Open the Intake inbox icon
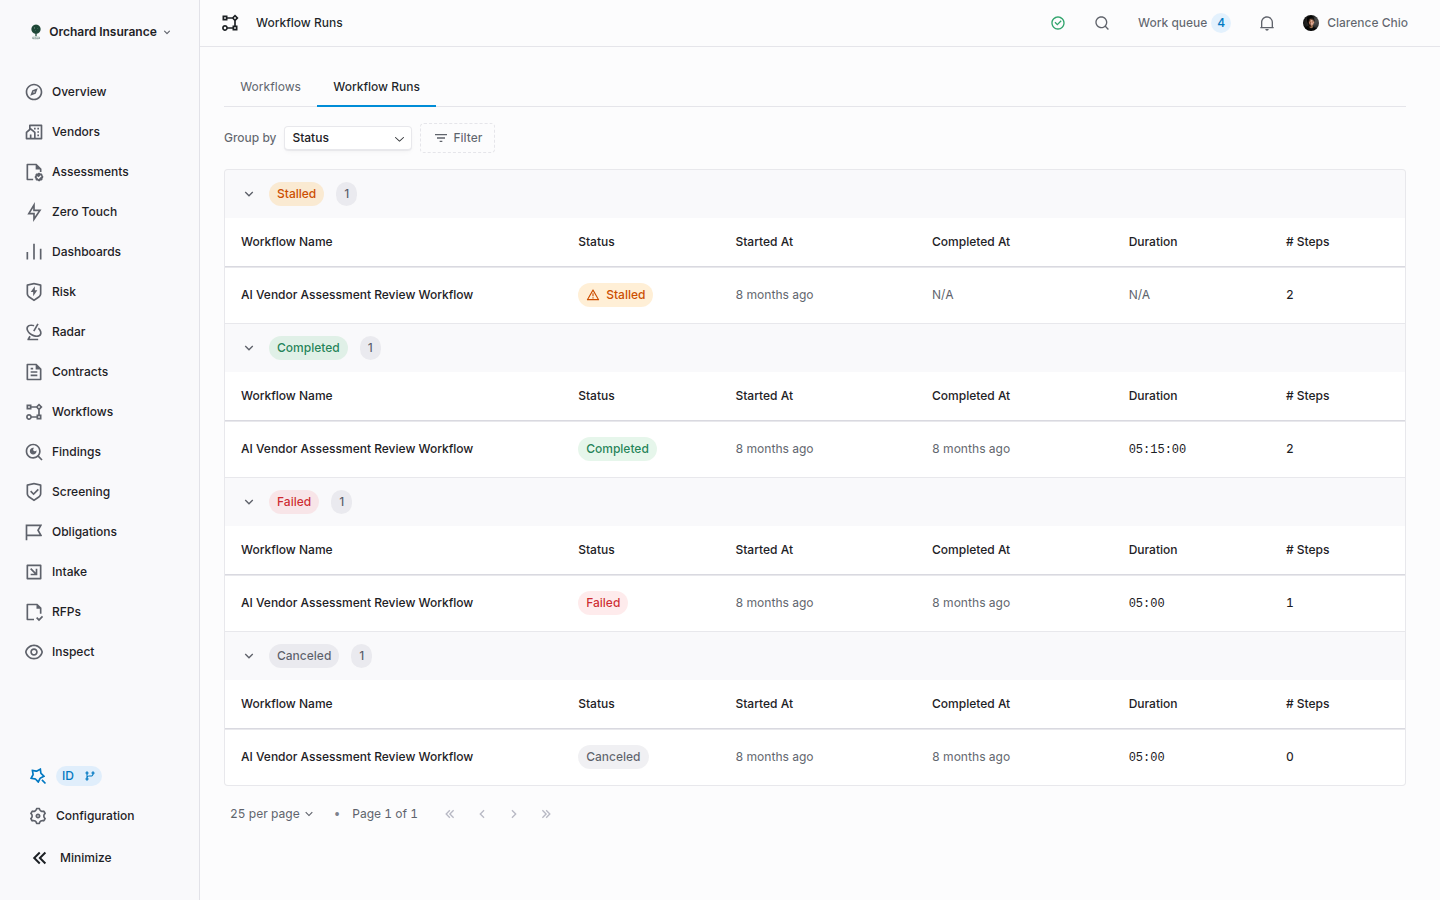 pyautogui.click(x=34, y=572)
